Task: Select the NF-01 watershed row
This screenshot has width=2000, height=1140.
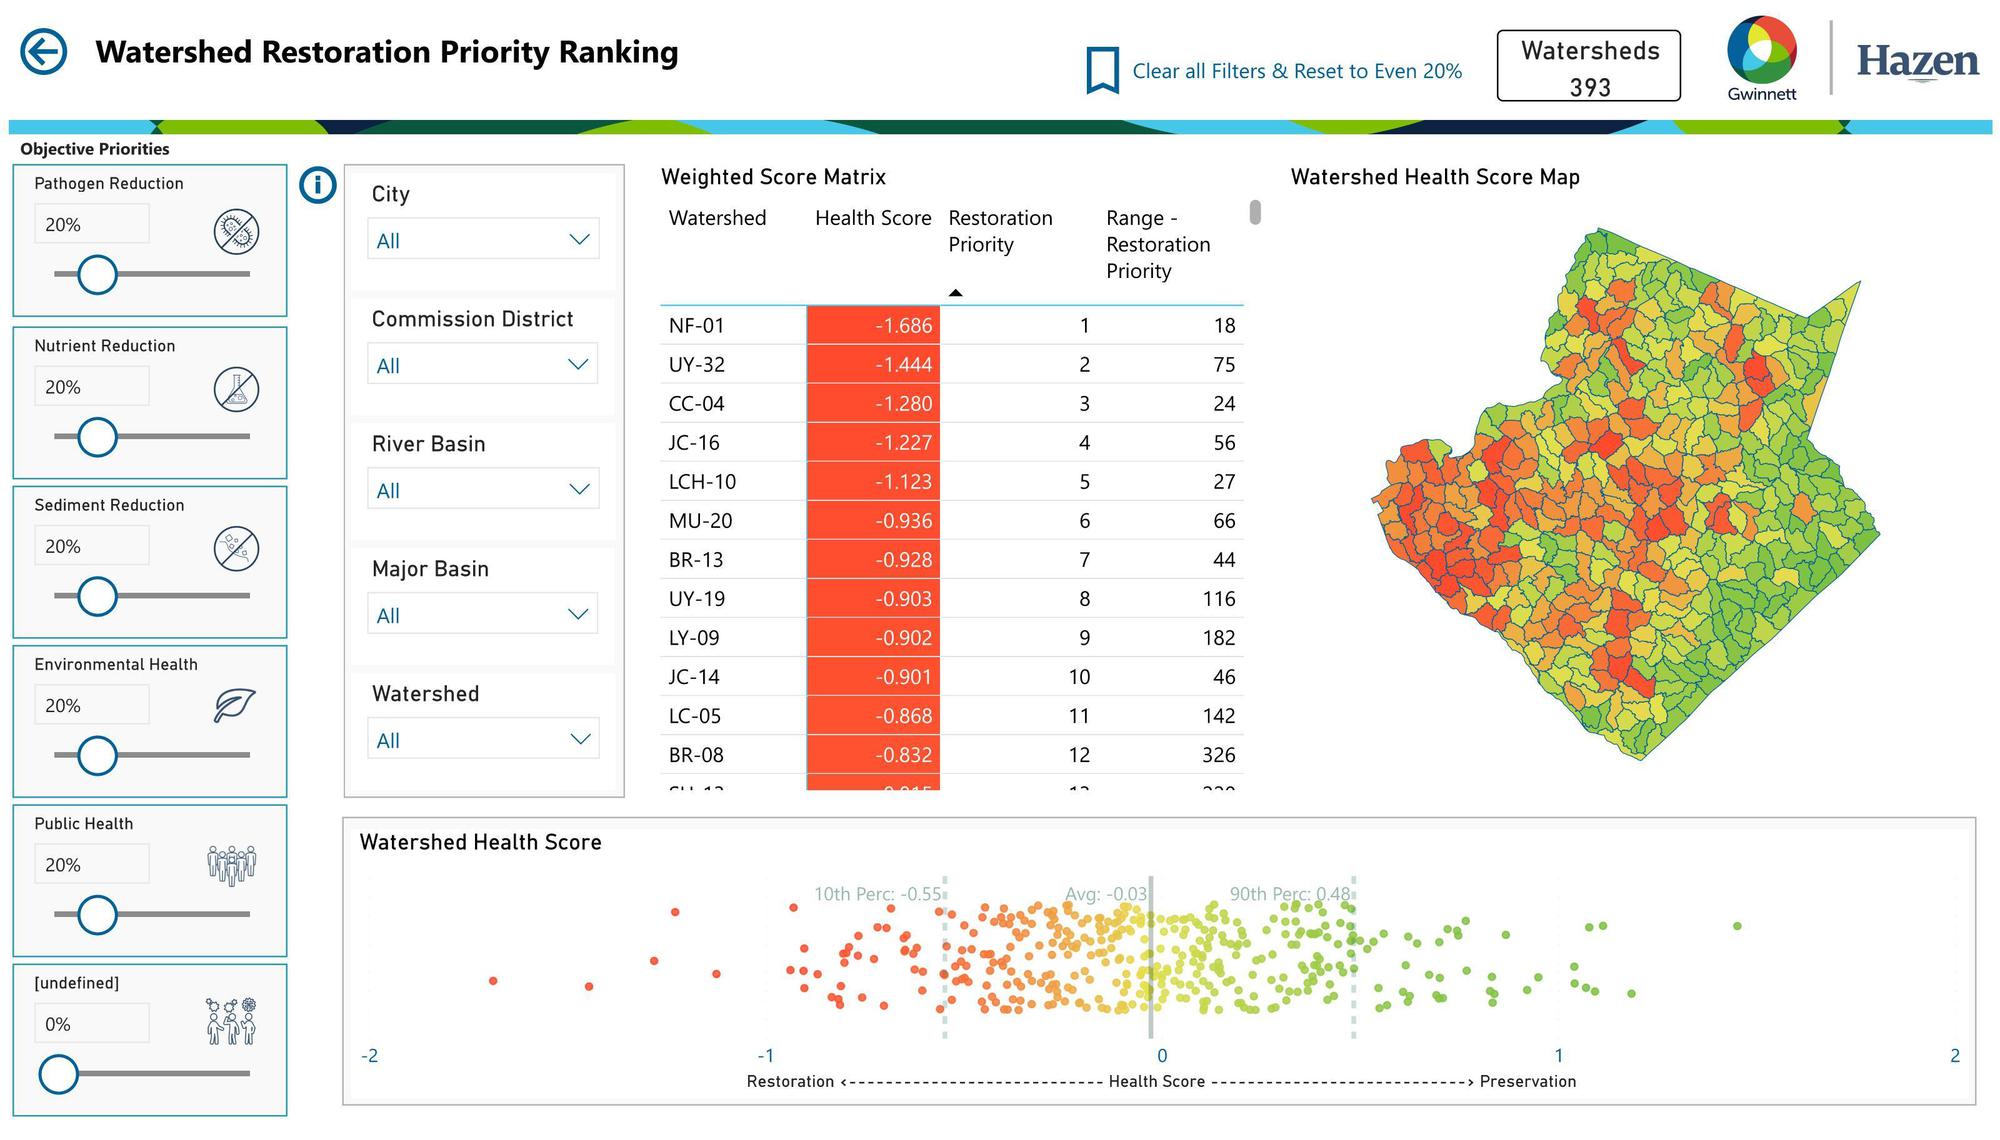Action: point(696,326)
